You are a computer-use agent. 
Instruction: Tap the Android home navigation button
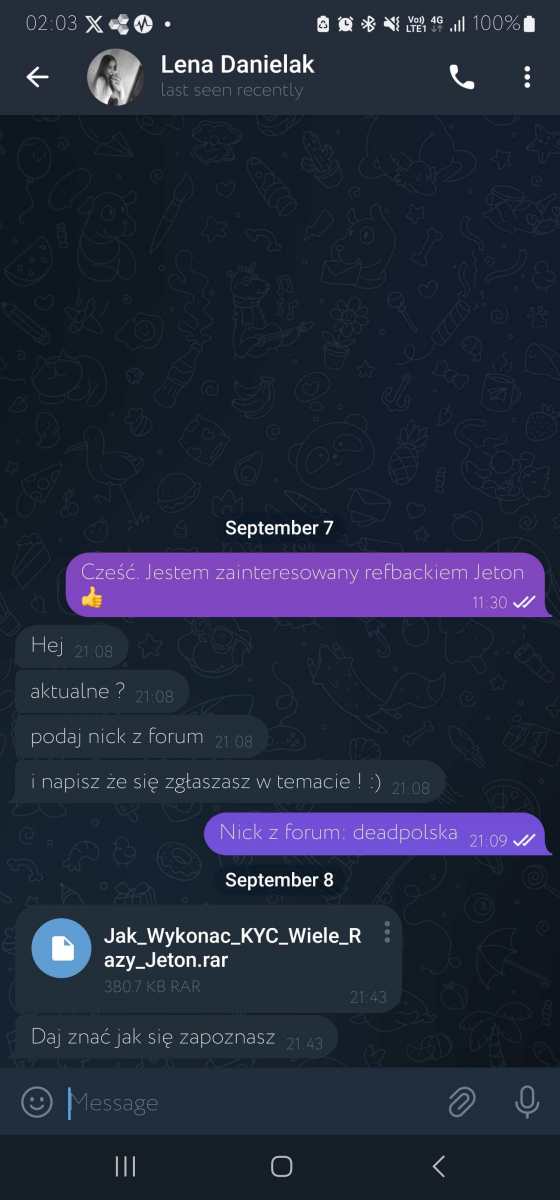click(282, 1166)
